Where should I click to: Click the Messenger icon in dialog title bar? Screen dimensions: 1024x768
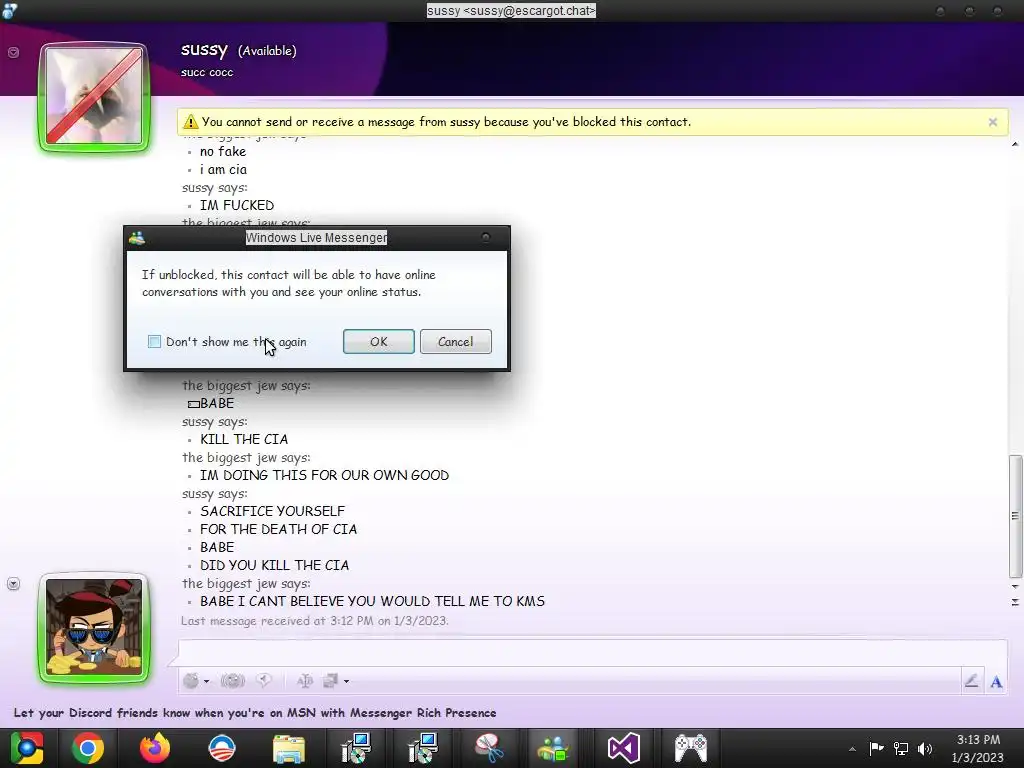click(136, 238)
